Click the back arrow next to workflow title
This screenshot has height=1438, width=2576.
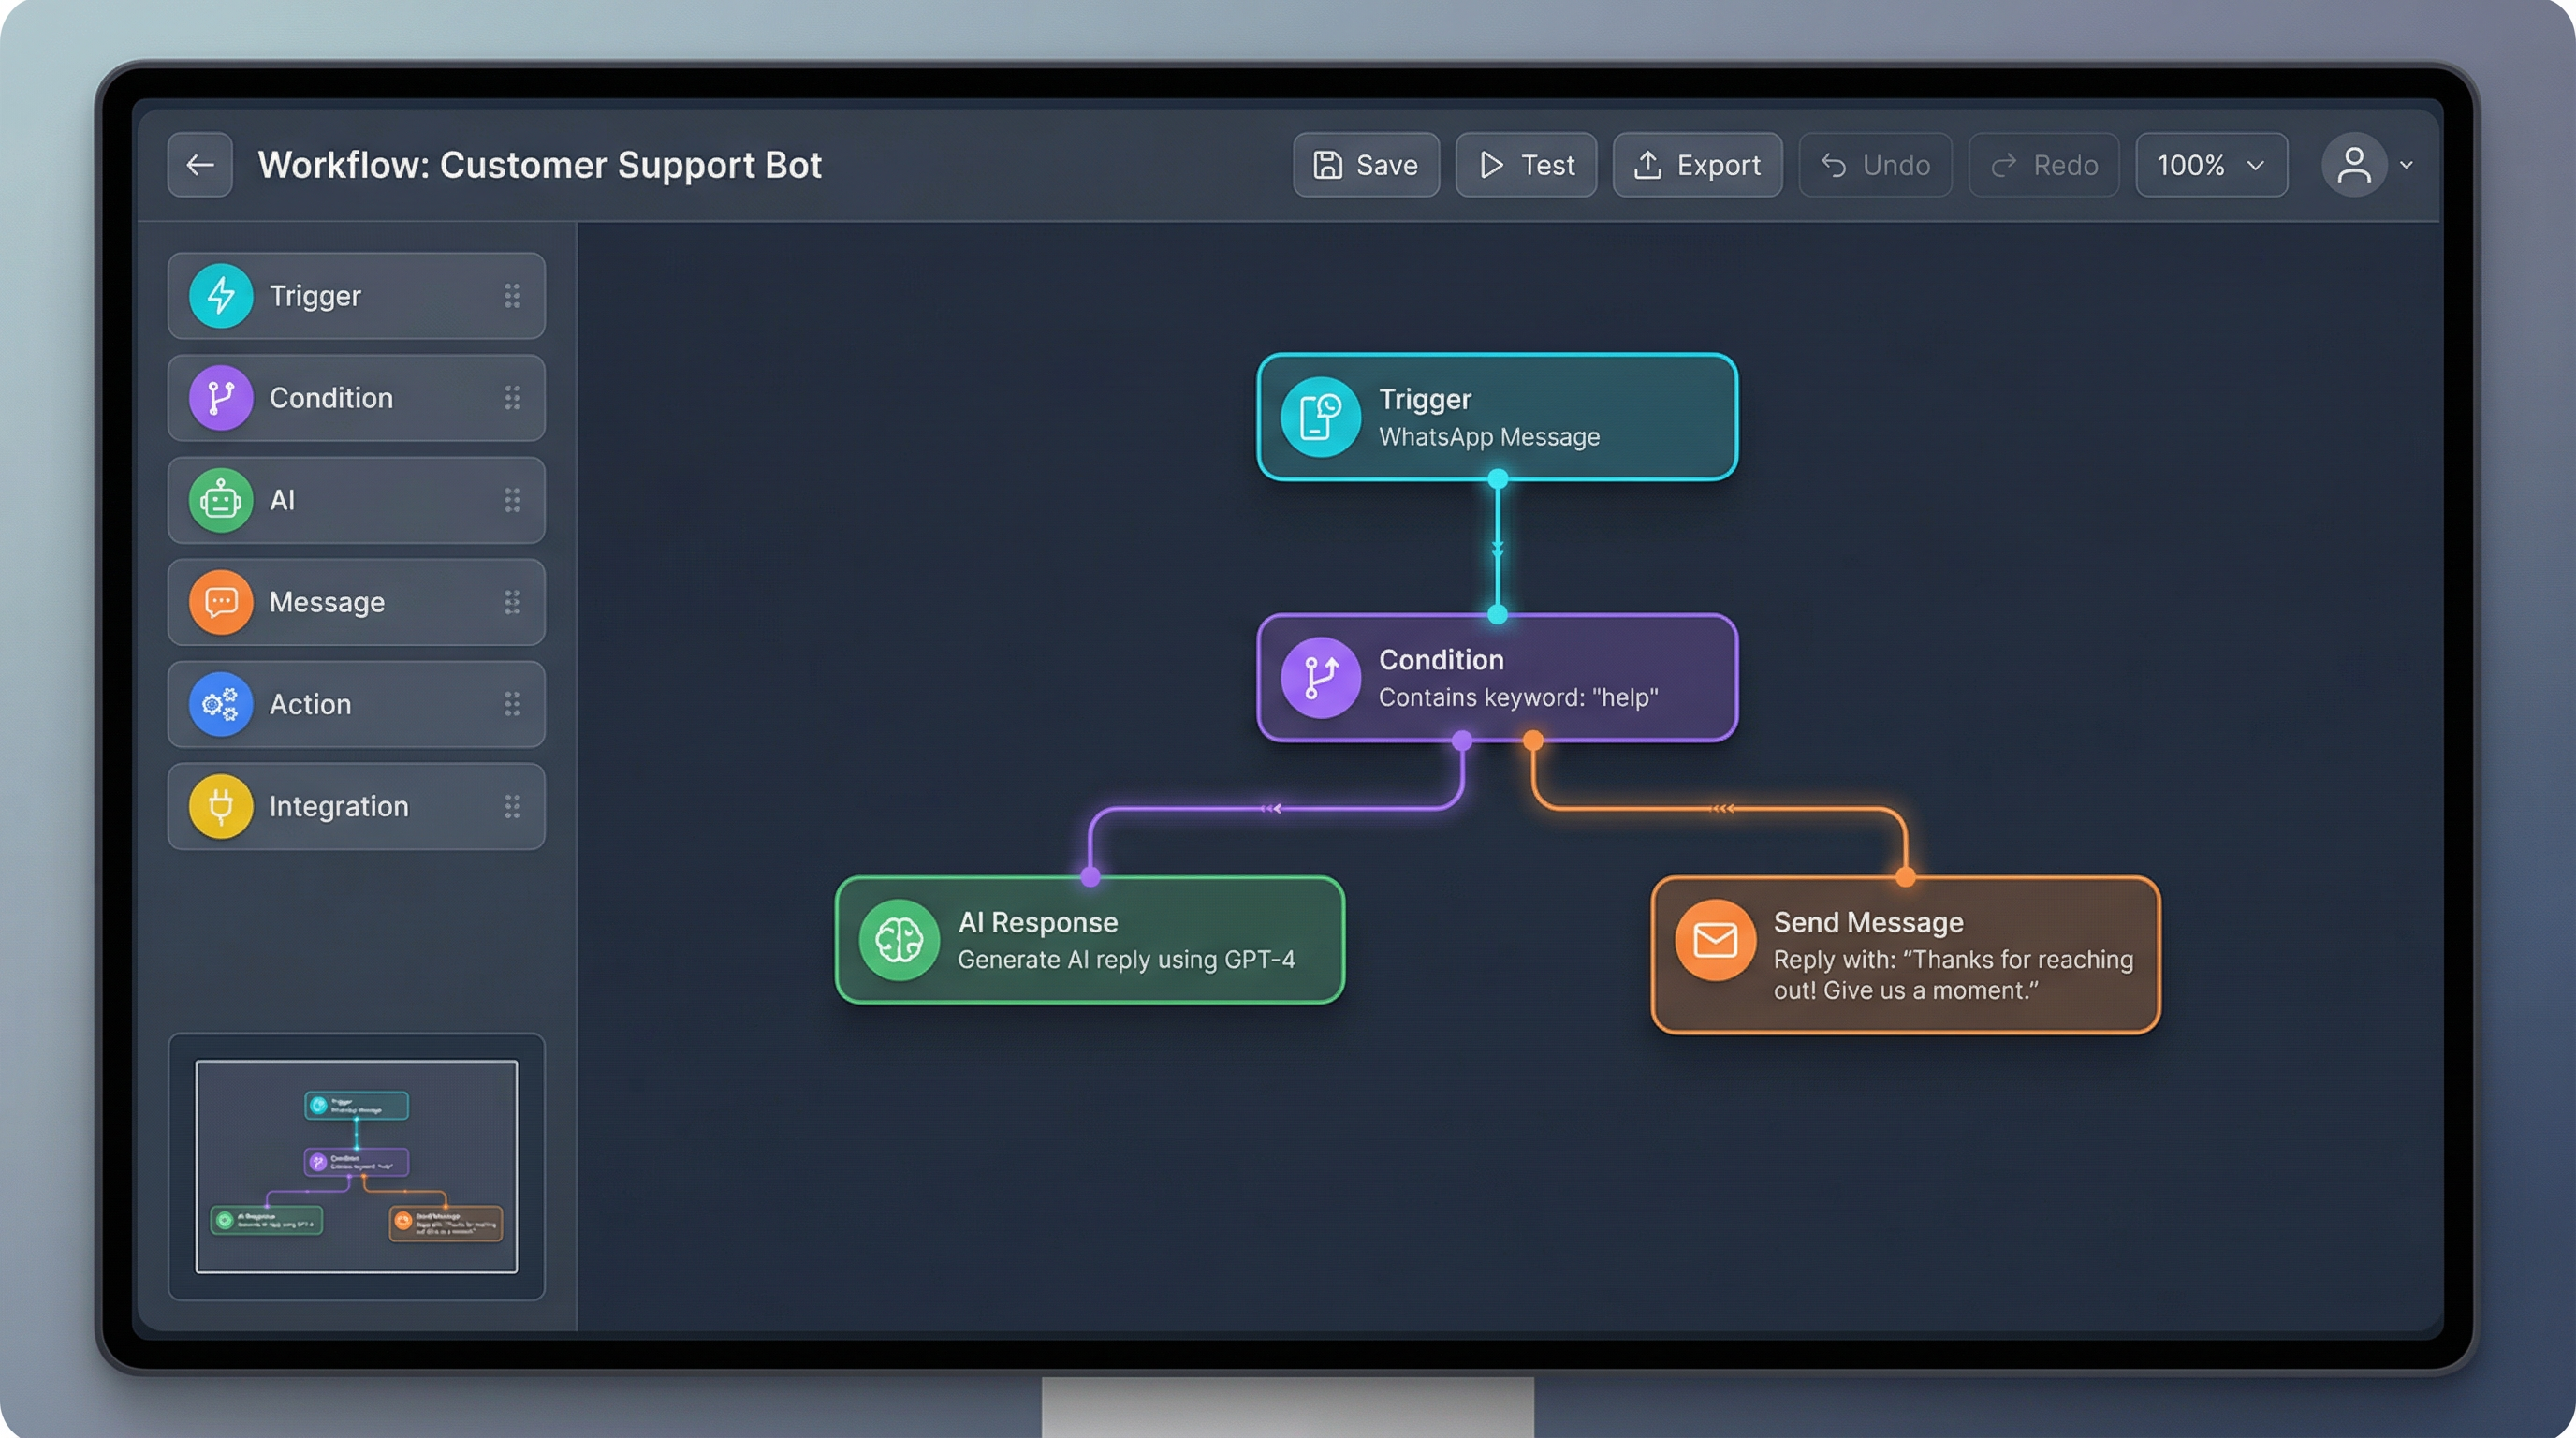(x=199, y=164)
